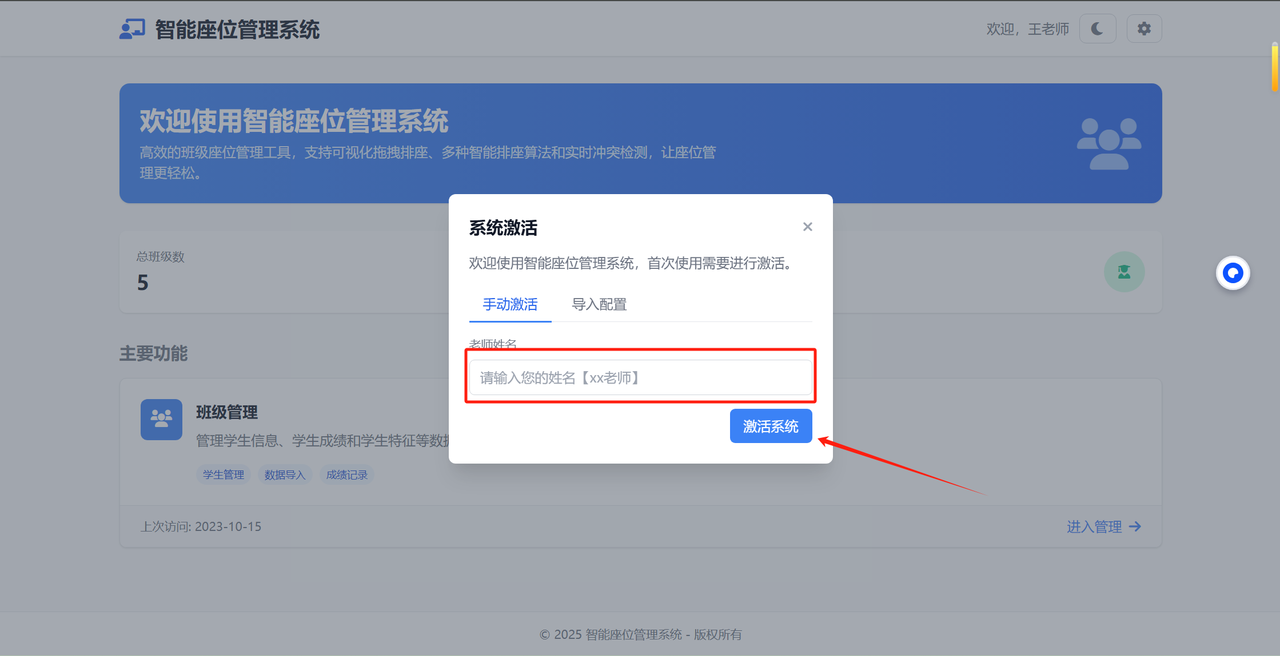Click the green graduation cap icon

coord(1124,272)
